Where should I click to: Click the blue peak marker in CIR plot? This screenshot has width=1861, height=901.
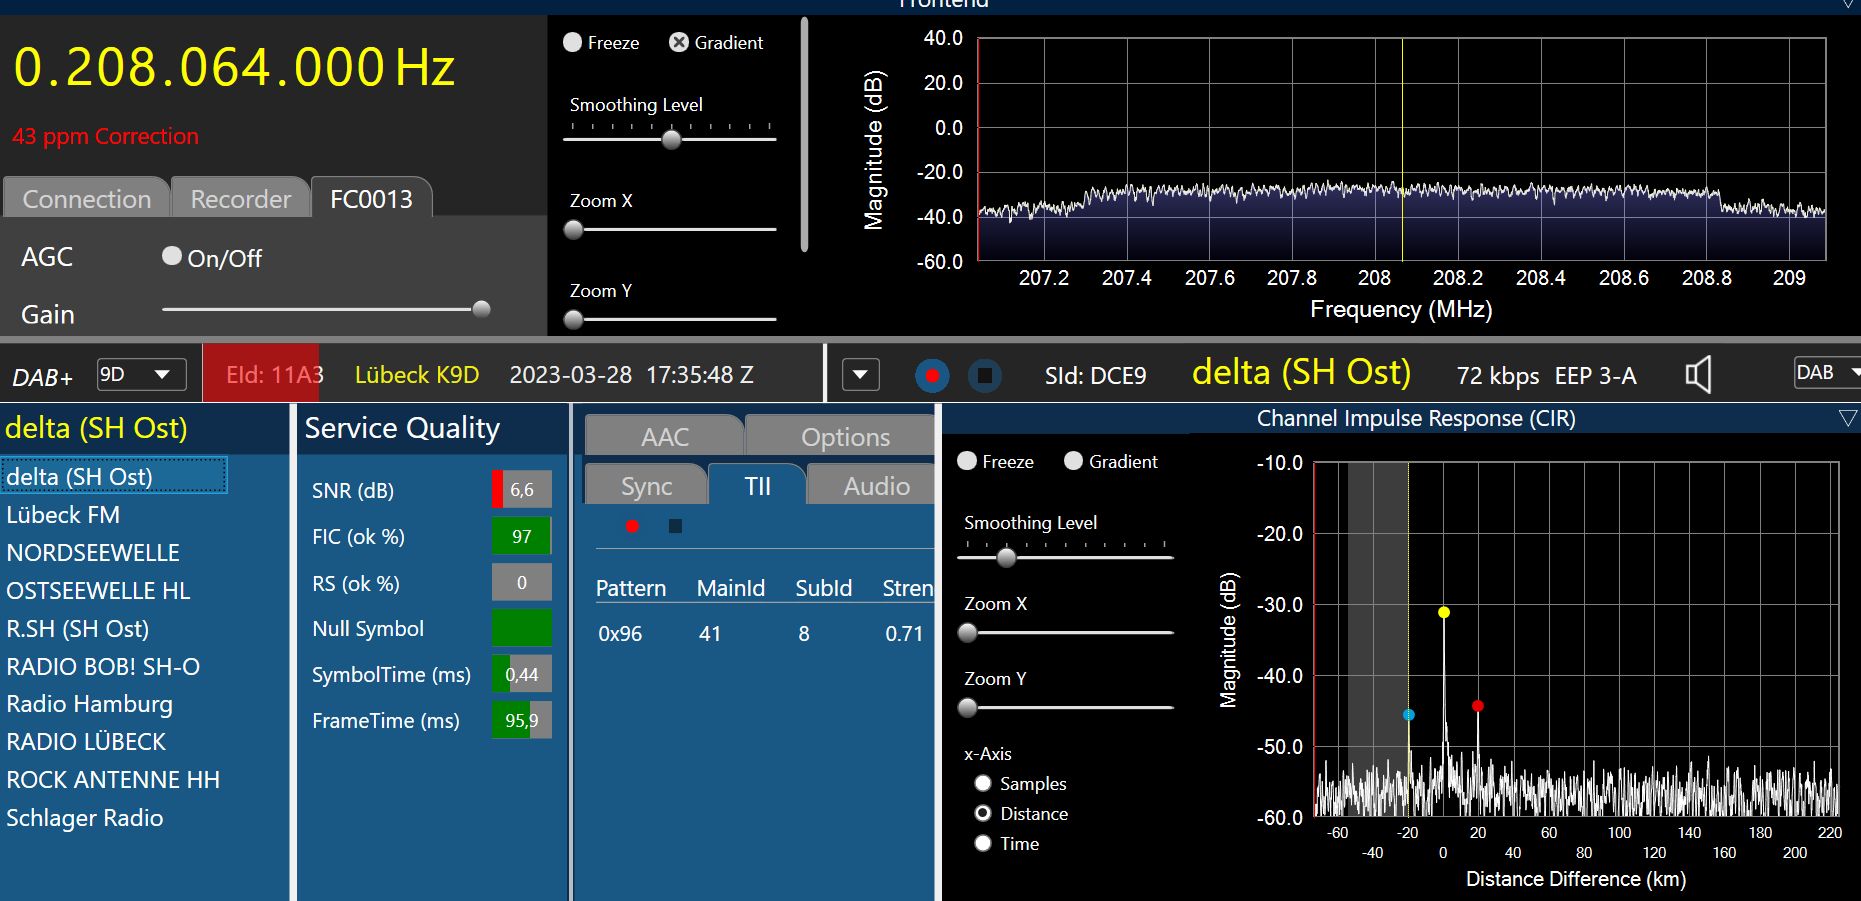point(1408,715)
